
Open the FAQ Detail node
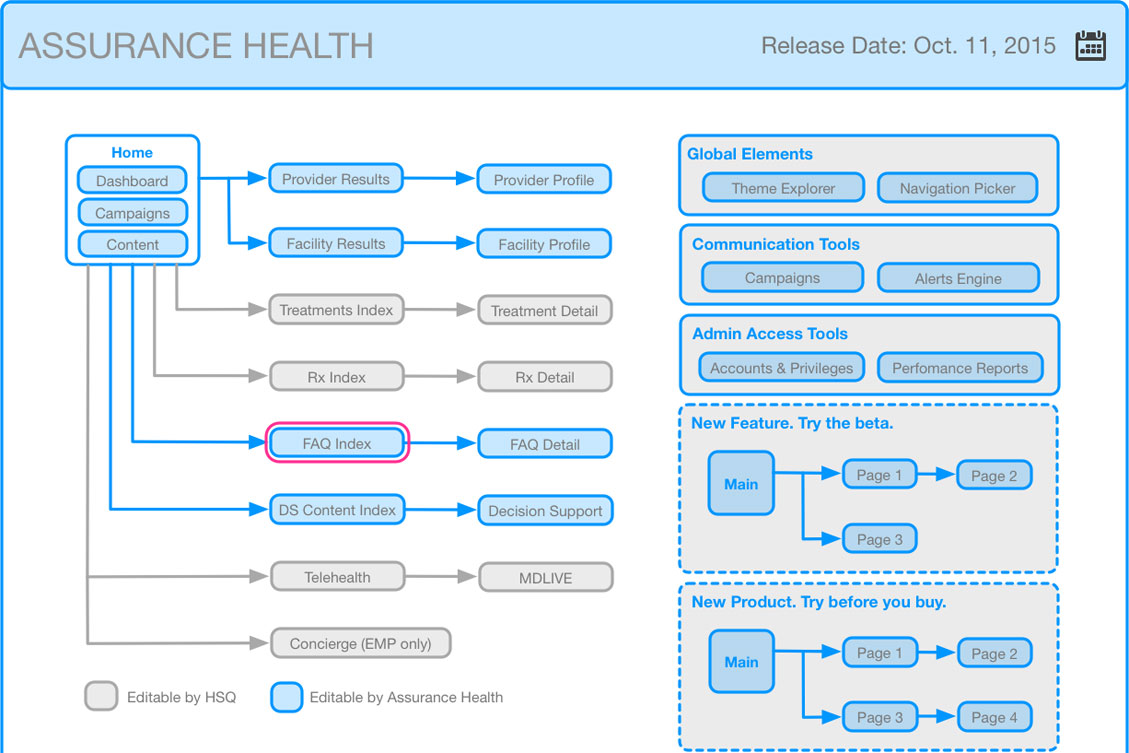click(x=545, y=444)
